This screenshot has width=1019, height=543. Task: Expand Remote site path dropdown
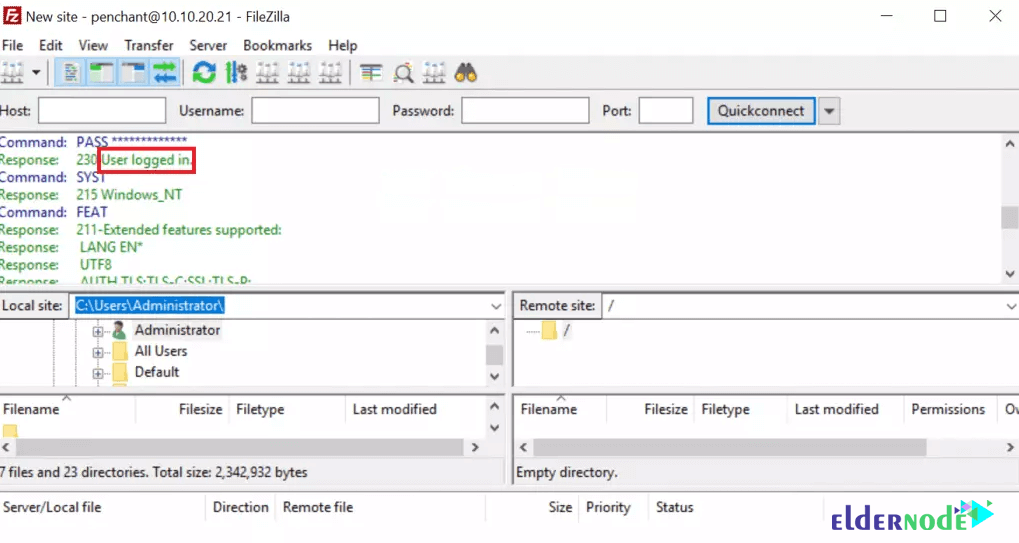coord(1011,306)
